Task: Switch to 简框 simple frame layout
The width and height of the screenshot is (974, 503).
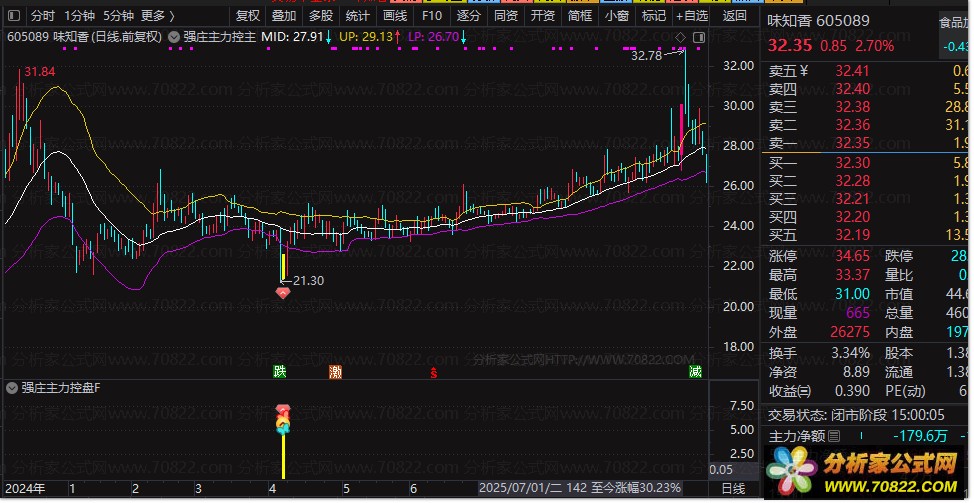Action: 580,16
